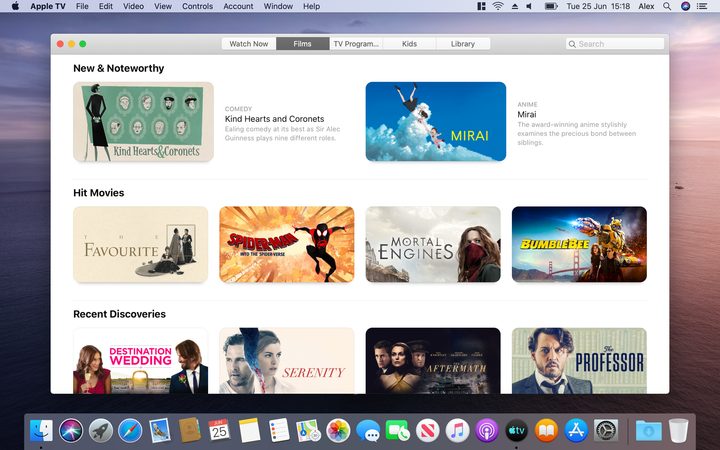Open the Apple menu
720x450 pixels.
(x=15, y=6)
